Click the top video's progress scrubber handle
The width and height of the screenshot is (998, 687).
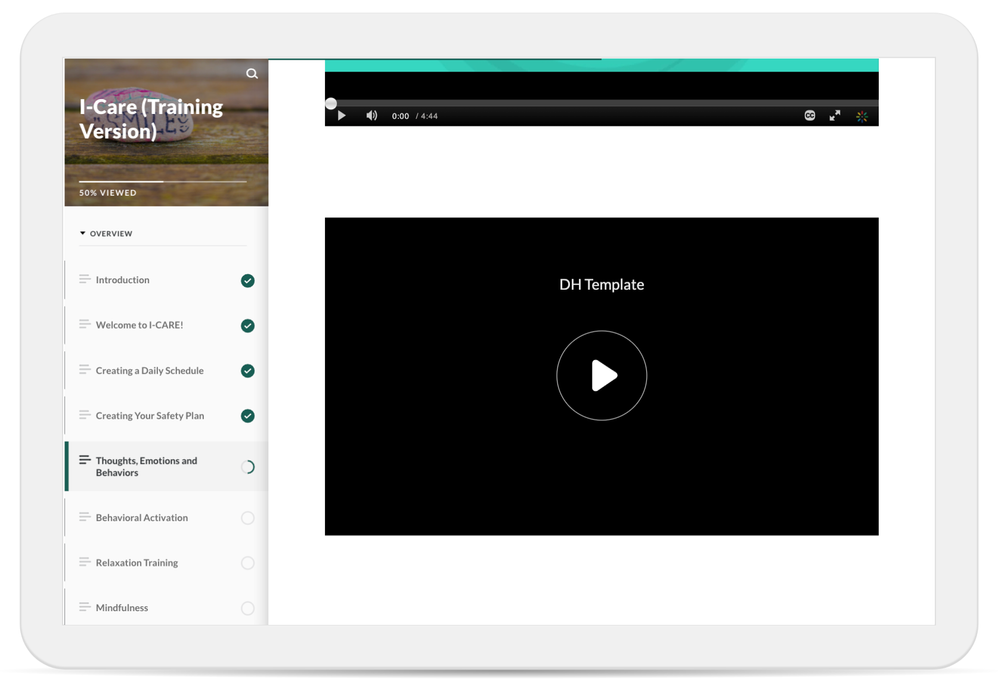tap(331, 103)
